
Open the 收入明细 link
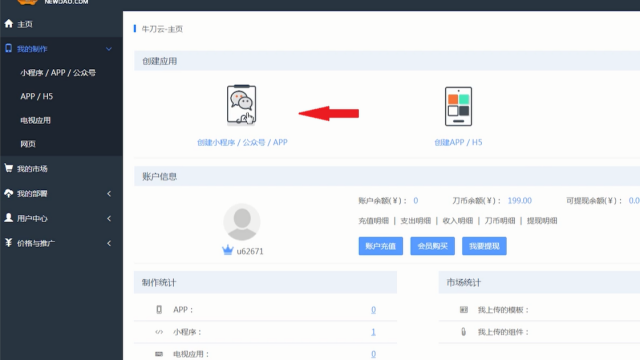[x=458, y=221]
